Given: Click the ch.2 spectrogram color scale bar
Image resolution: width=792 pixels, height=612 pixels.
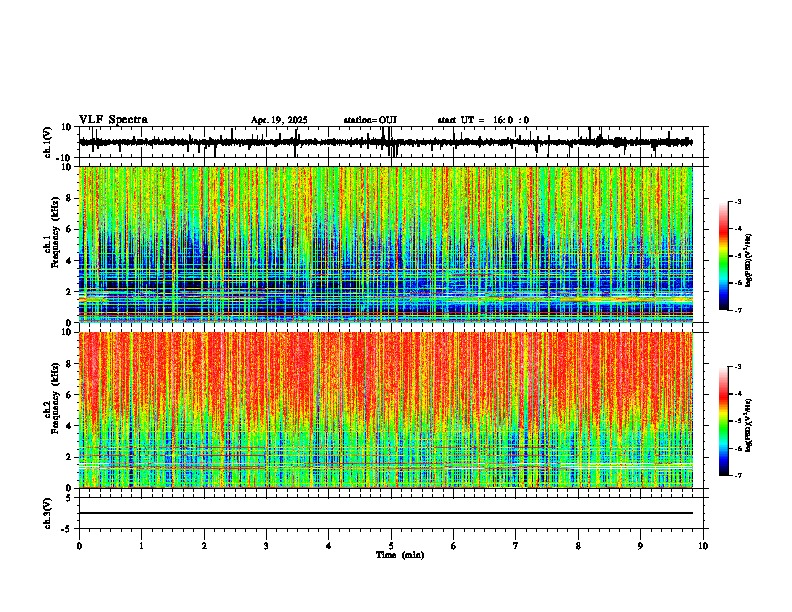Looking at the screenshot, I should point(724,421).
